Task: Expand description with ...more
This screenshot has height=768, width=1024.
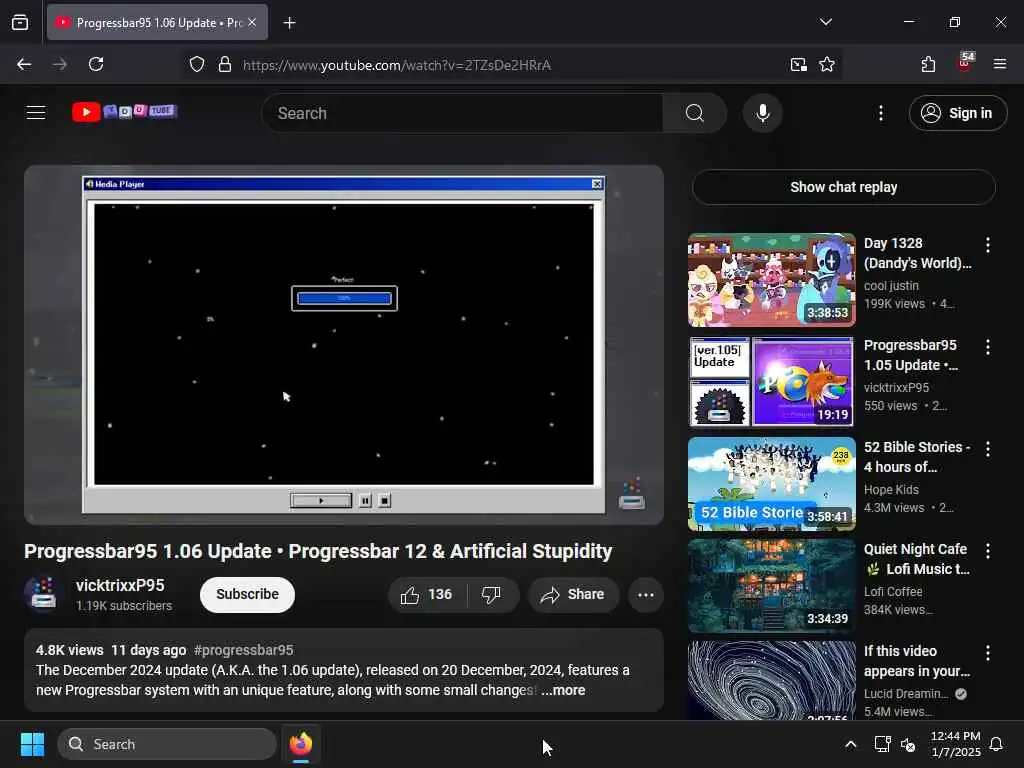Action: [563, 690]
